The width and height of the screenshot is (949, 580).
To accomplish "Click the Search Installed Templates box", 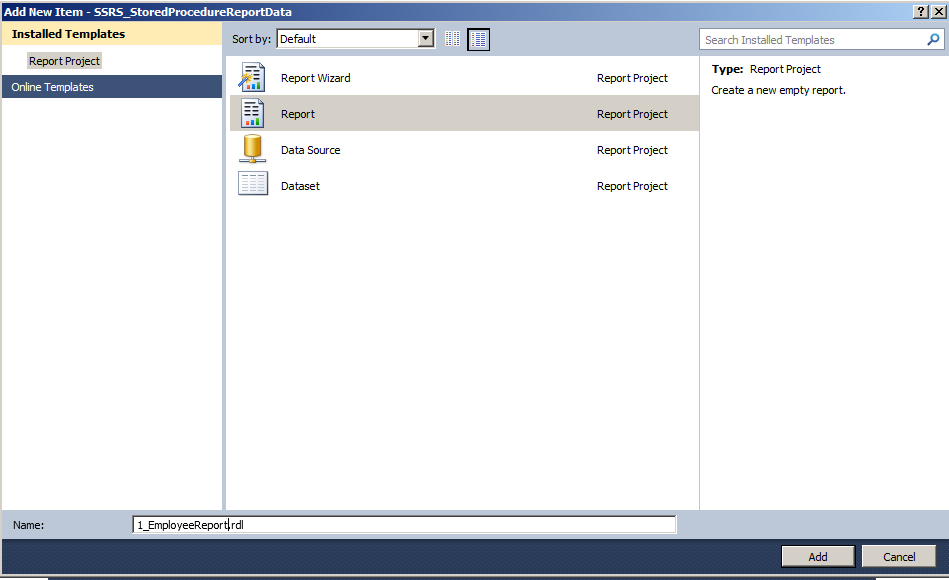I will click(810, 39).
